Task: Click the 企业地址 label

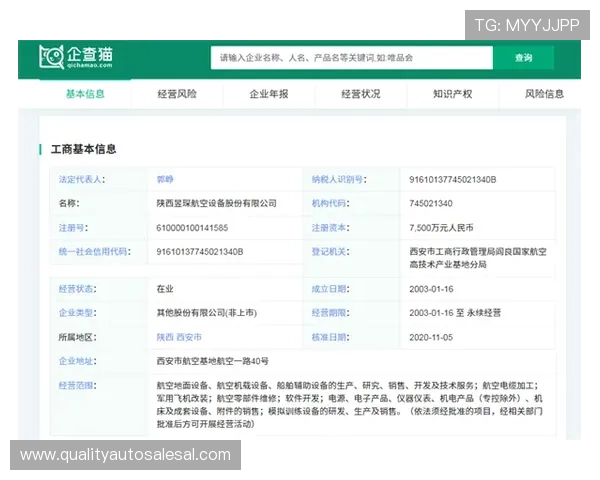Action: [x=77, y=361]
